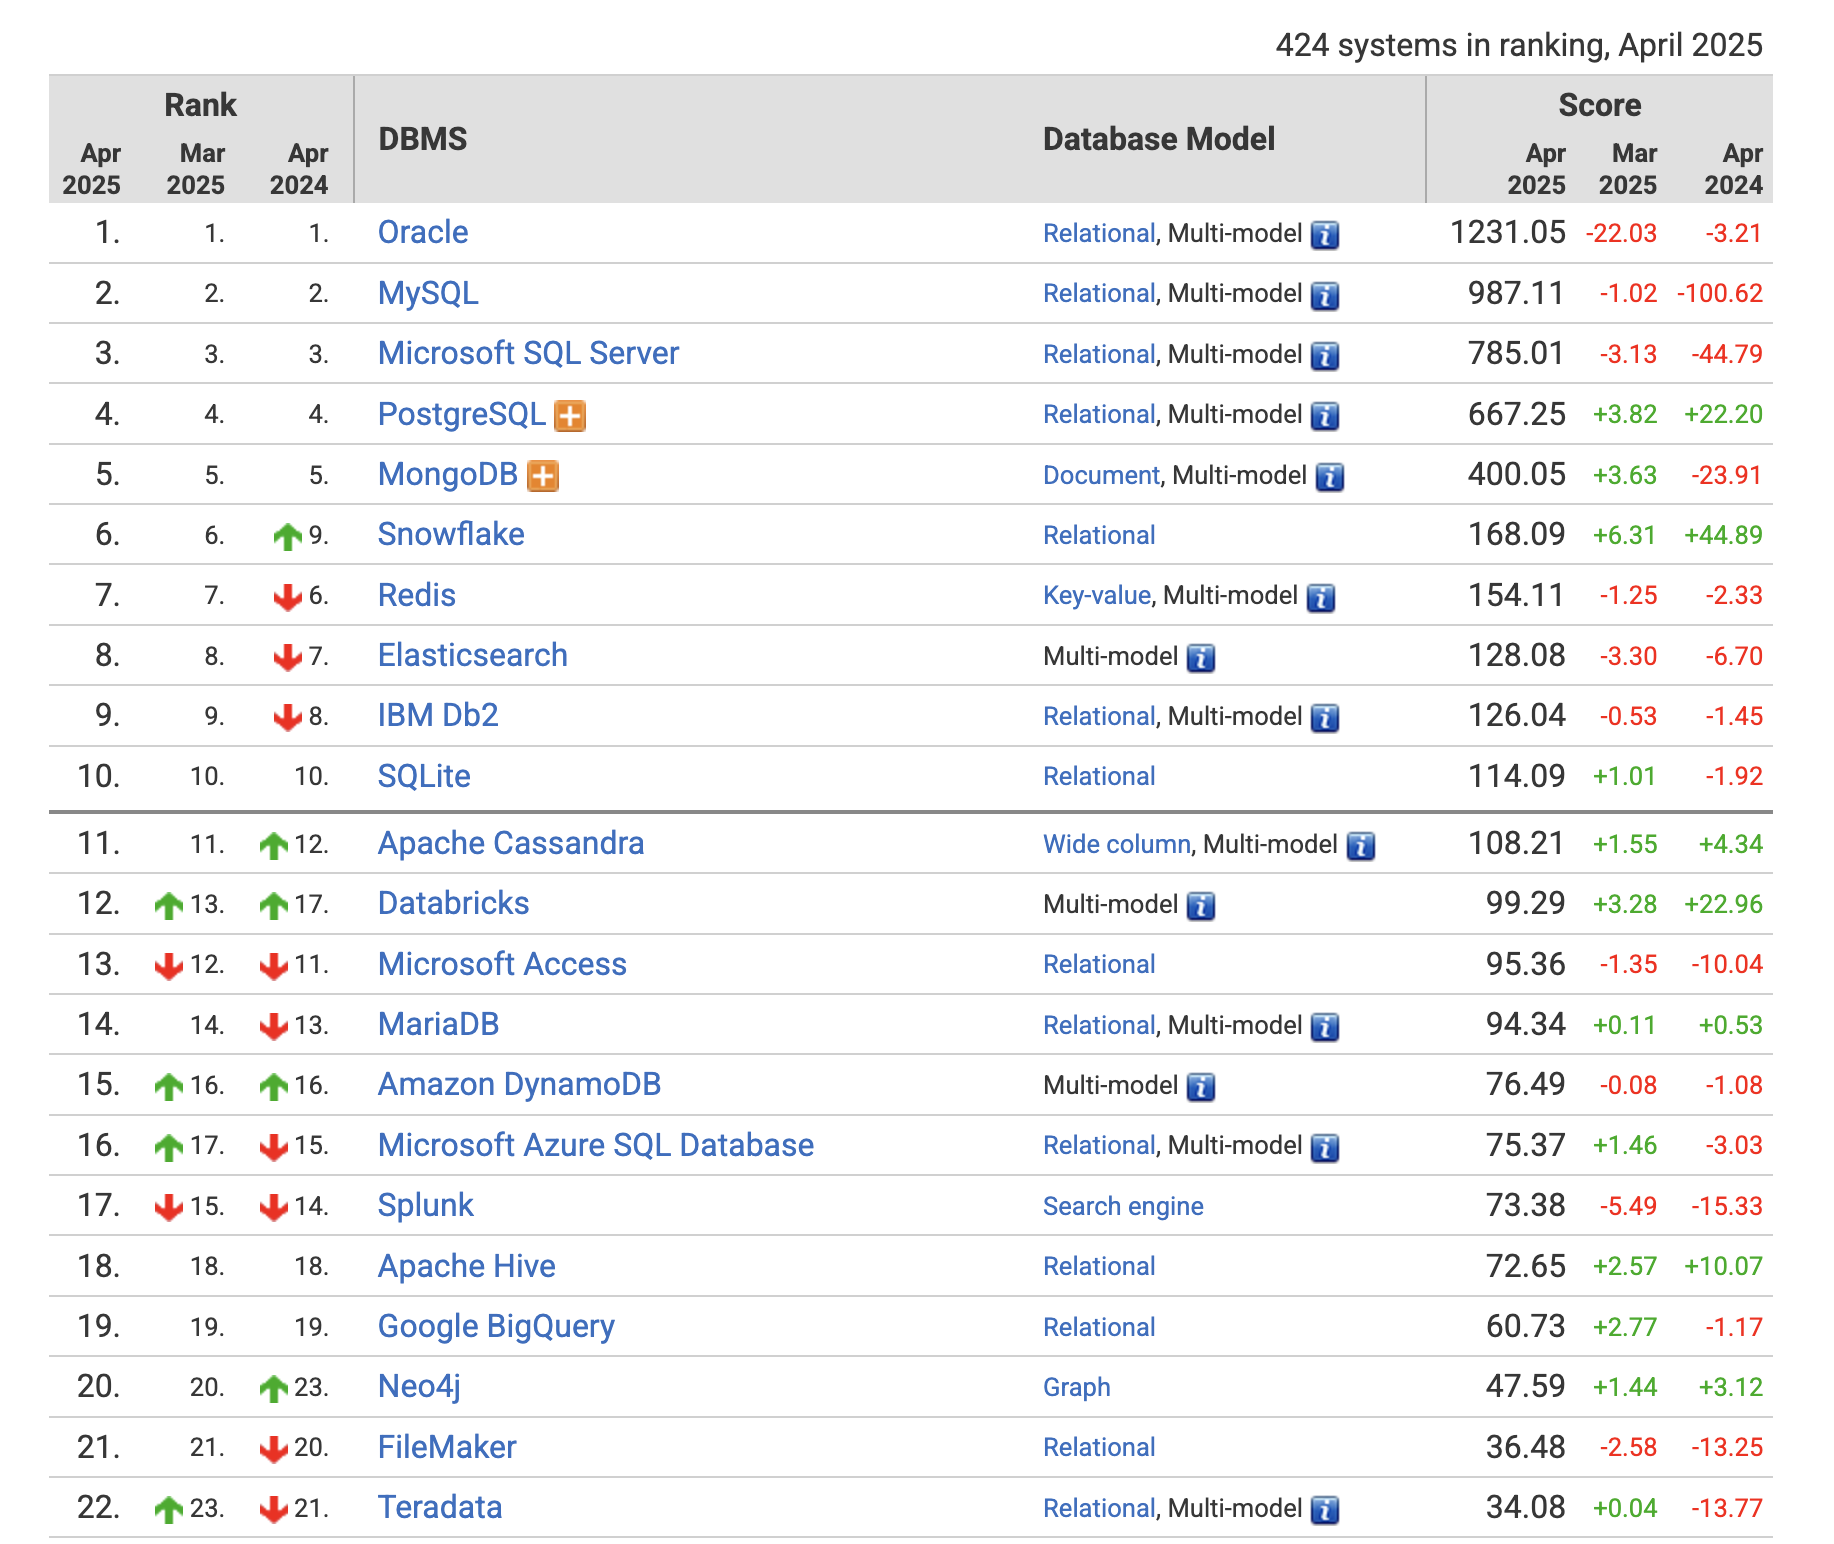Click the info icon in the Redis row
1834x1544 pixels.
[x=1320, y=597]
